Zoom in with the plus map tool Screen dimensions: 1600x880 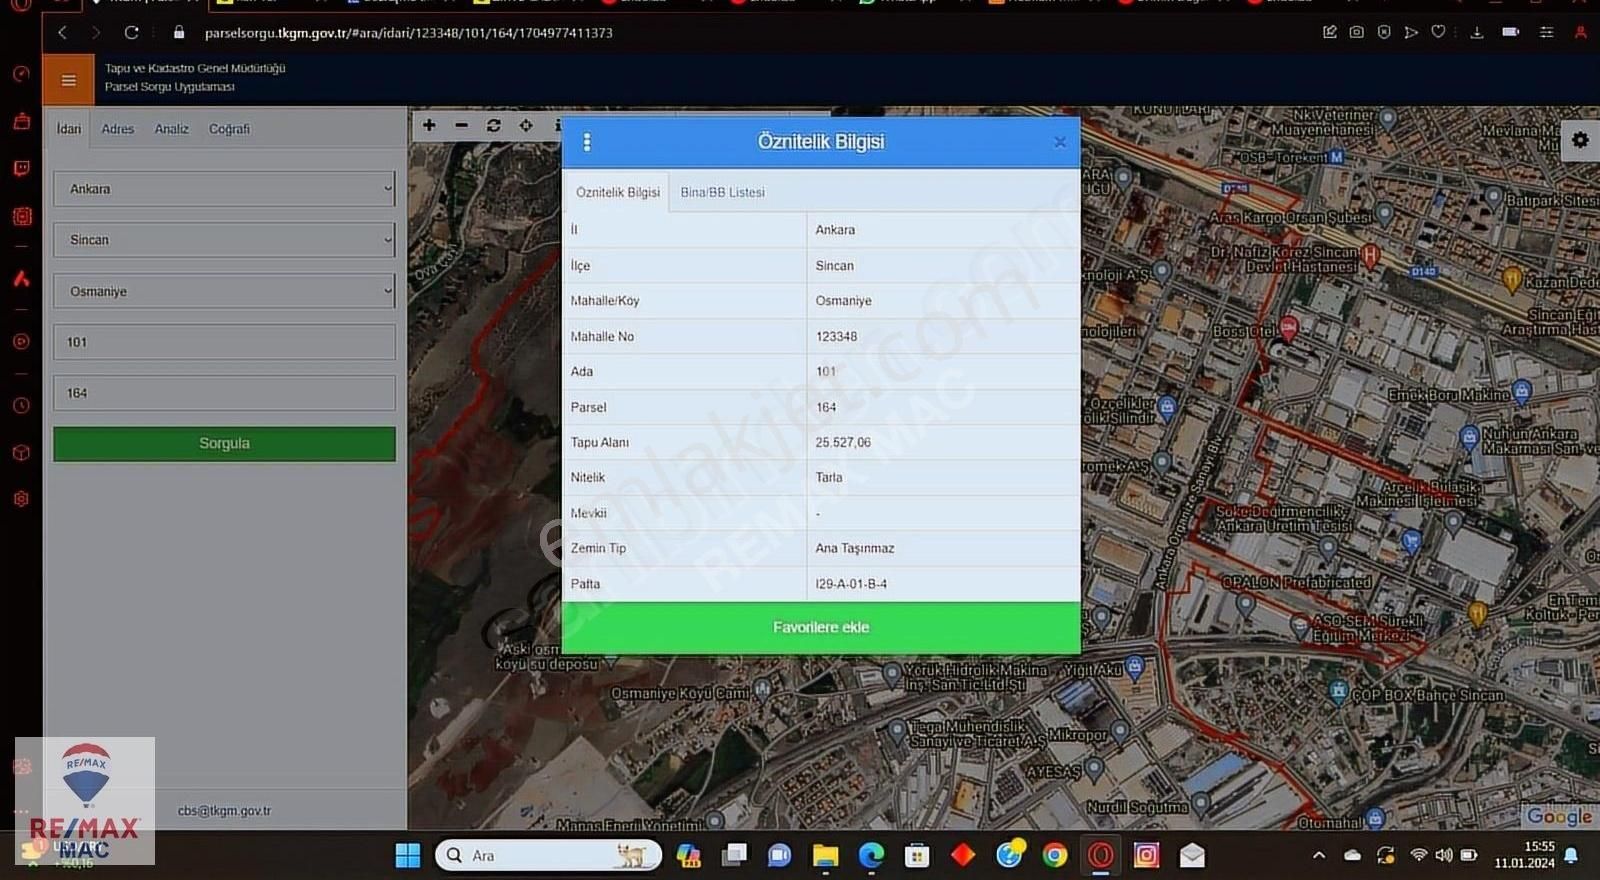(x=429, y=125)
